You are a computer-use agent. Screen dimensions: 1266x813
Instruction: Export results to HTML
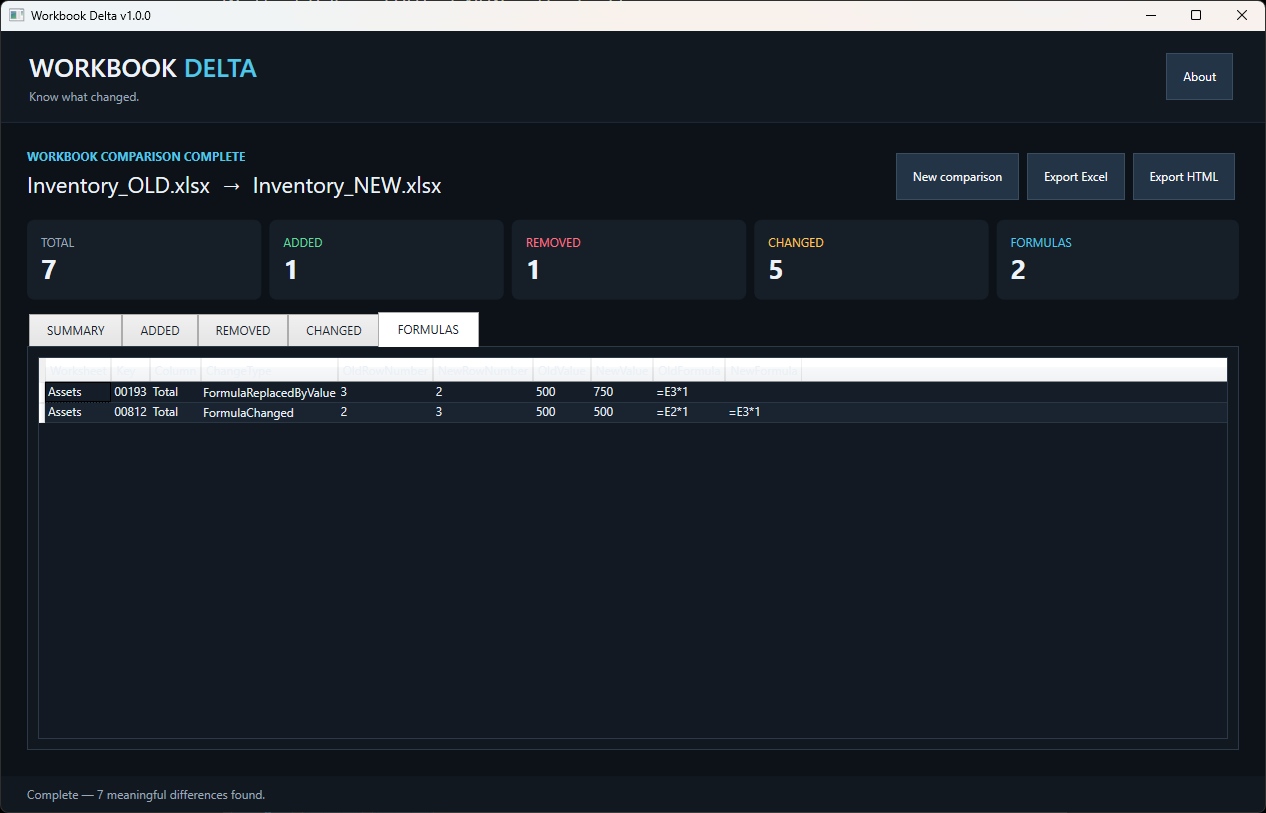[x=1184, y=177]
